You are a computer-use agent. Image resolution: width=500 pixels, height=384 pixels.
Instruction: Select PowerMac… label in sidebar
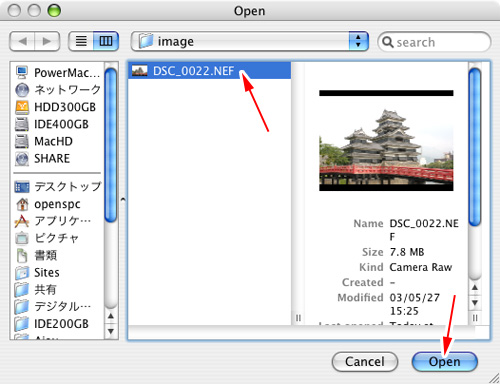click(x=67, y=73)
